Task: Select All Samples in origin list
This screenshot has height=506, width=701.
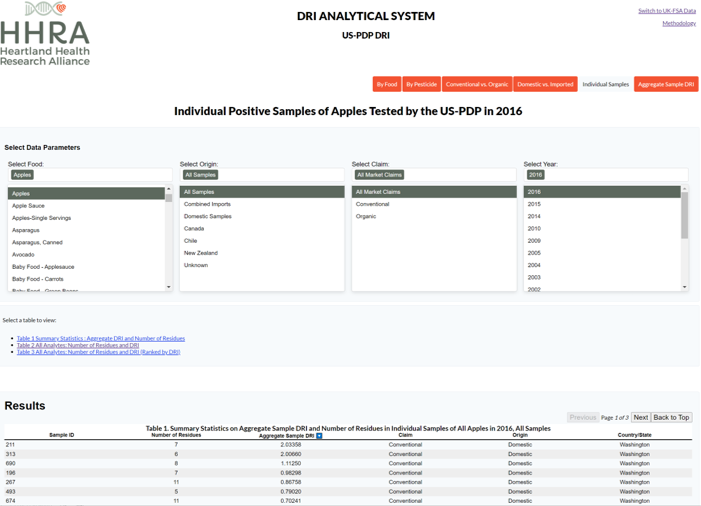Action: coord(262,192)
